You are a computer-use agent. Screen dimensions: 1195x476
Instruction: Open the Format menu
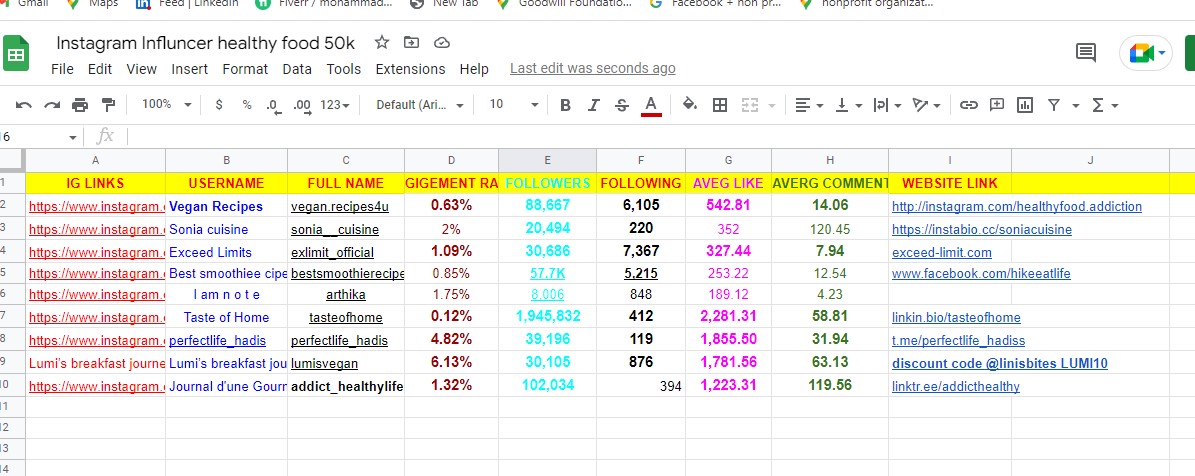[245, 69]
